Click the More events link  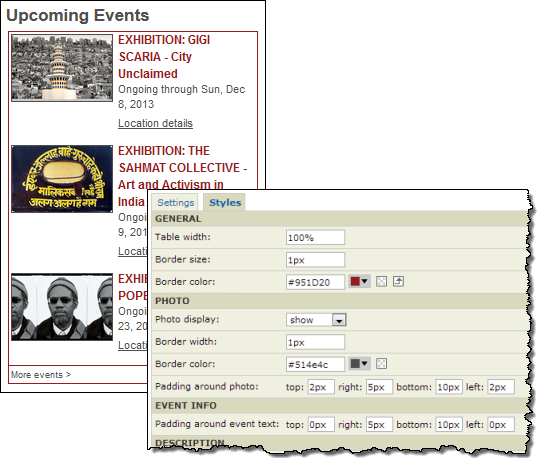(41, 375)
